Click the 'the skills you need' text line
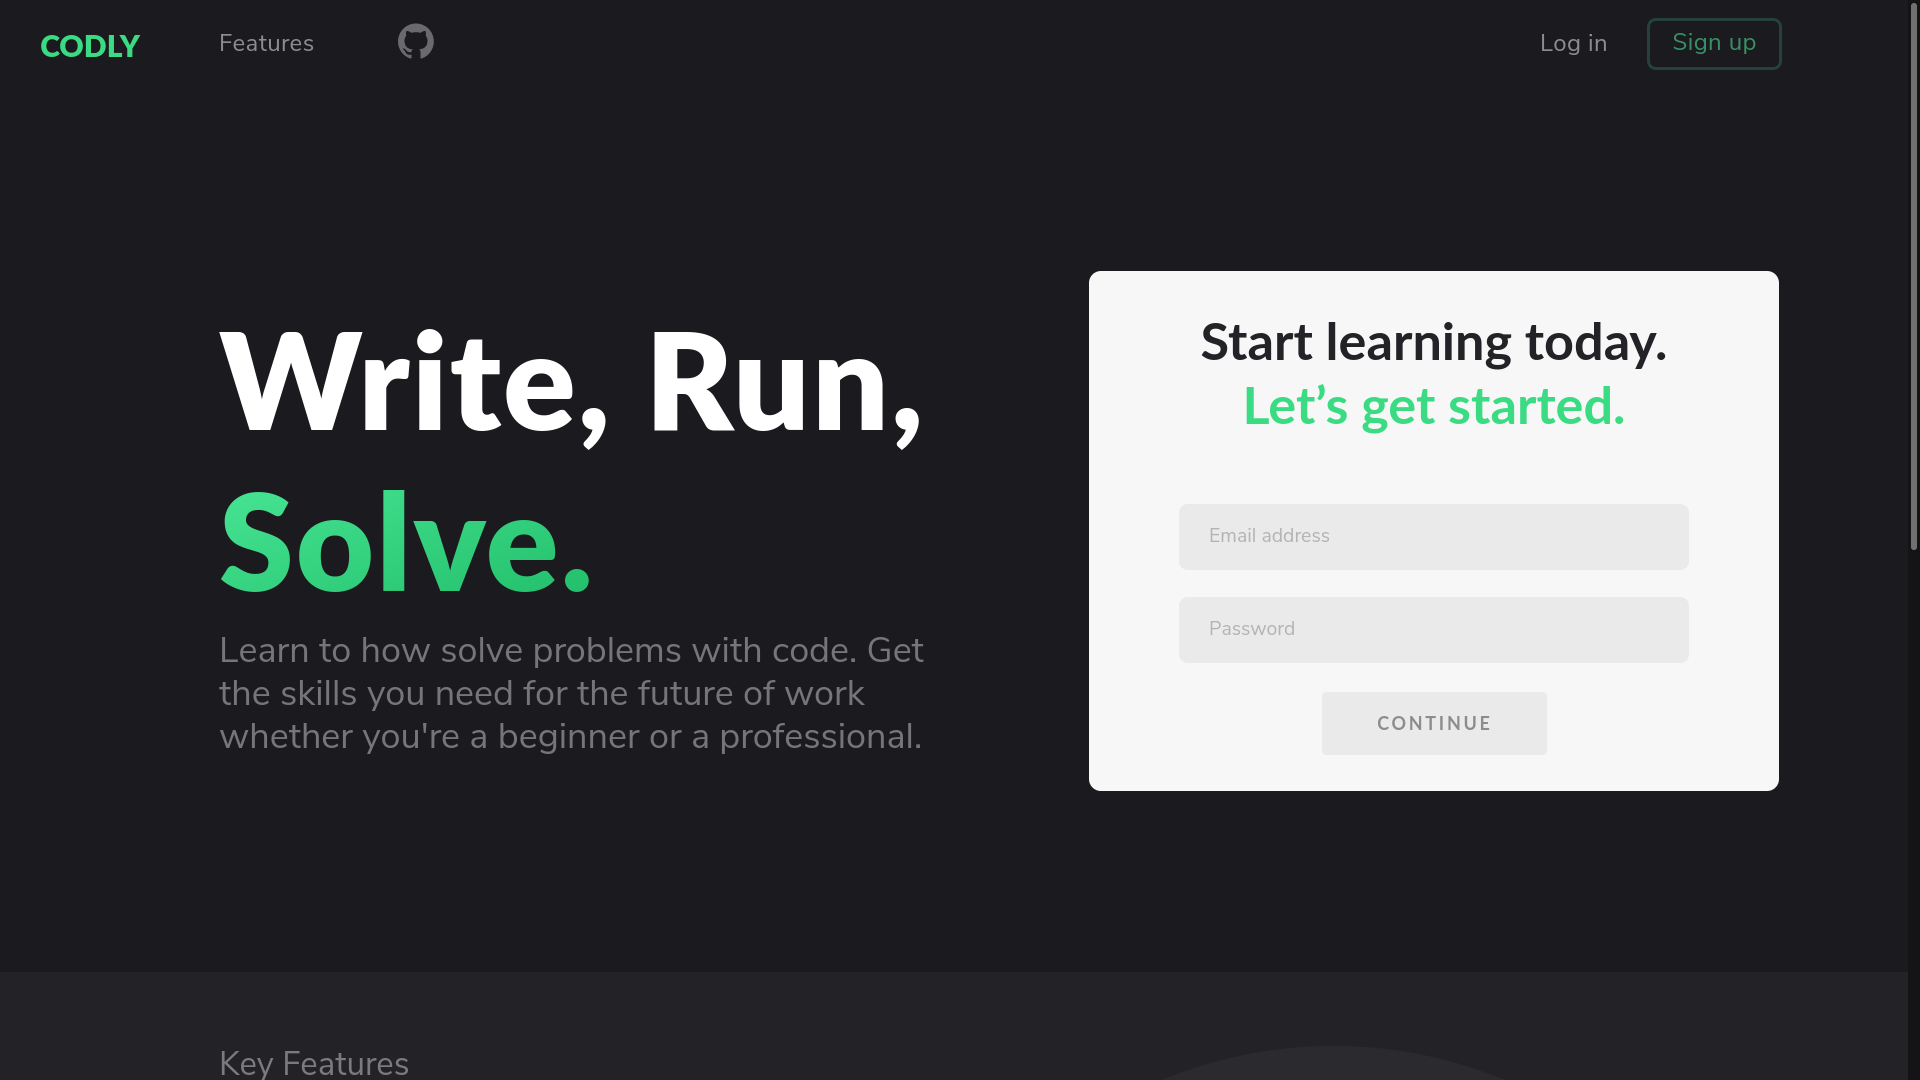This screenshot has height=1080, width=1920. pyautogui.click(x=541, y=693)
